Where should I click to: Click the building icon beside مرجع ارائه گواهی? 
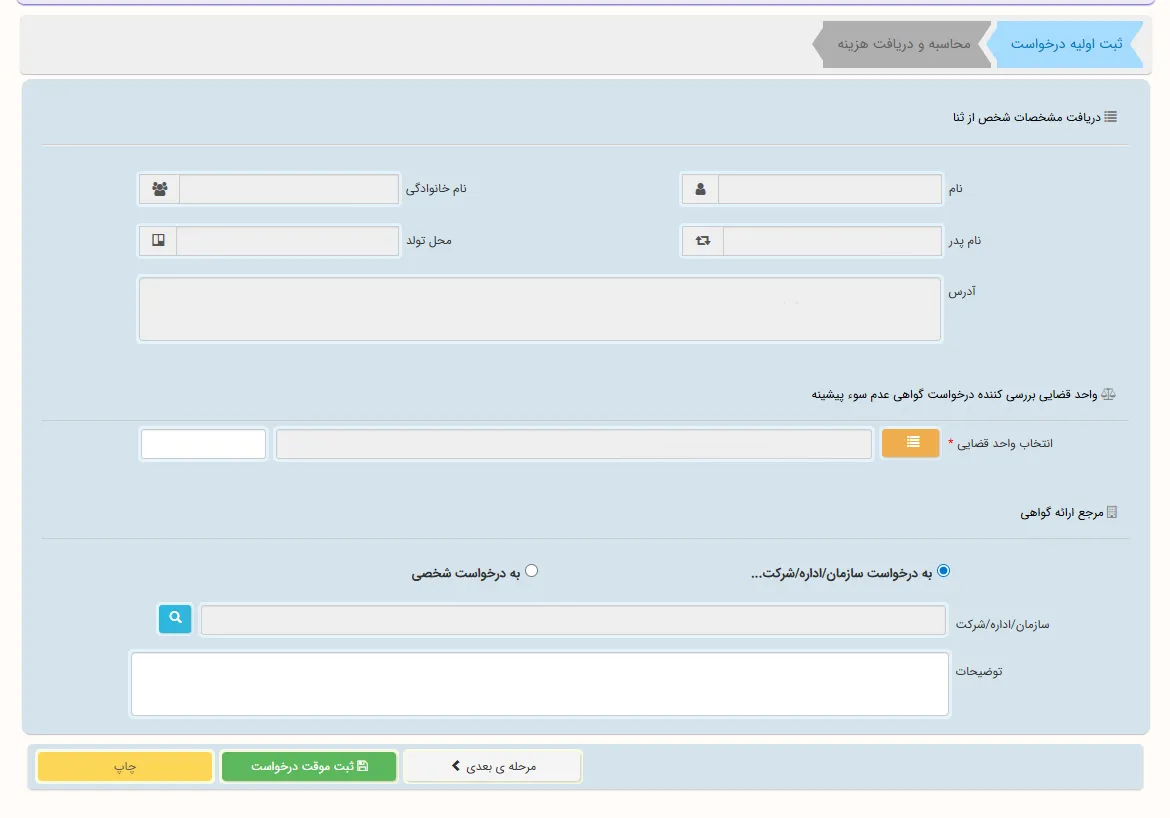point(1111,512)
